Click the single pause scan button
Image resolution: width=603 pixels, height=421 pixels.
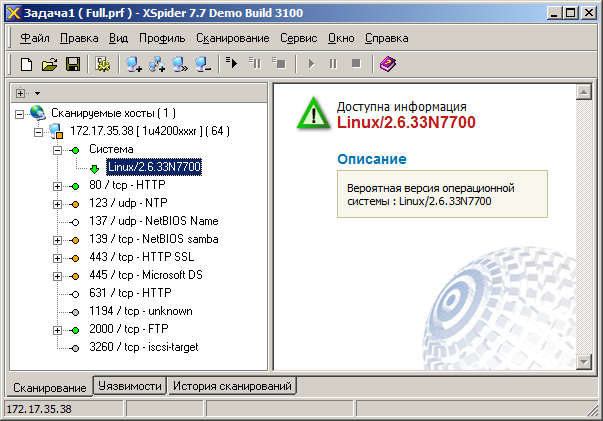click(x=333, y=64)
